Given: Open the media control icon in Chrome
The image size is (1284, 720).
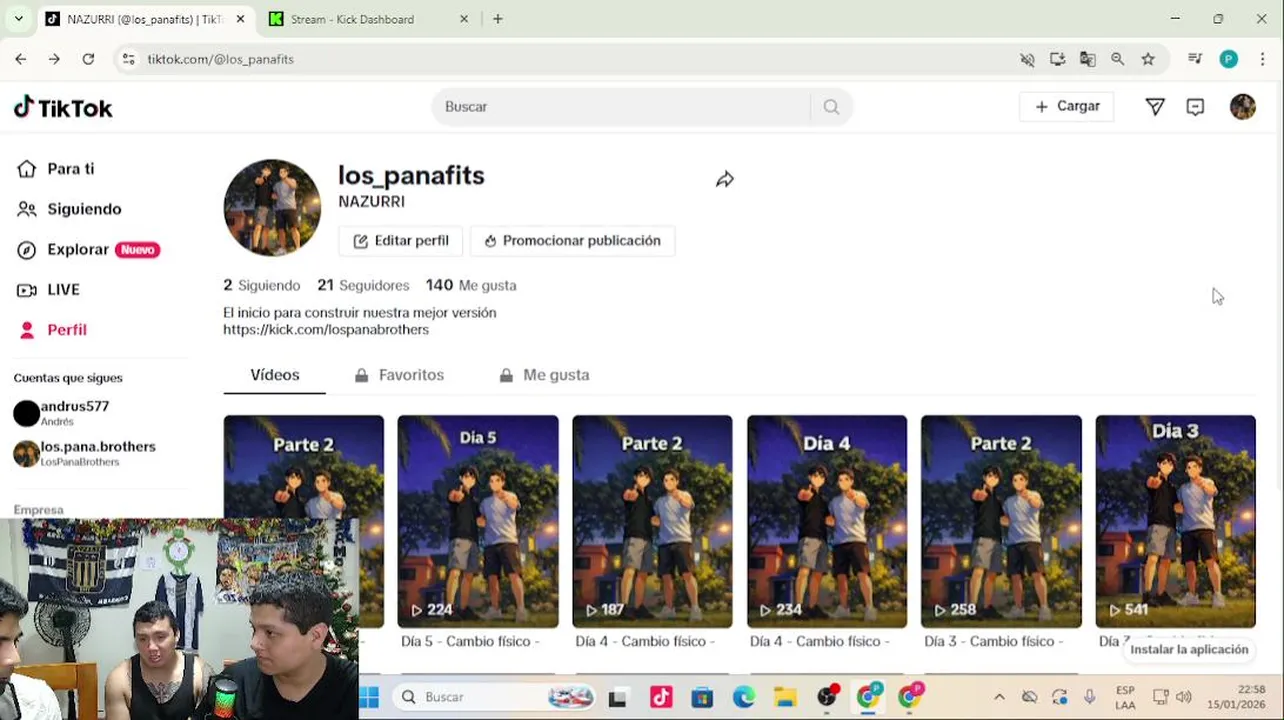Looking at the screenshot, I should (1195, 59).
